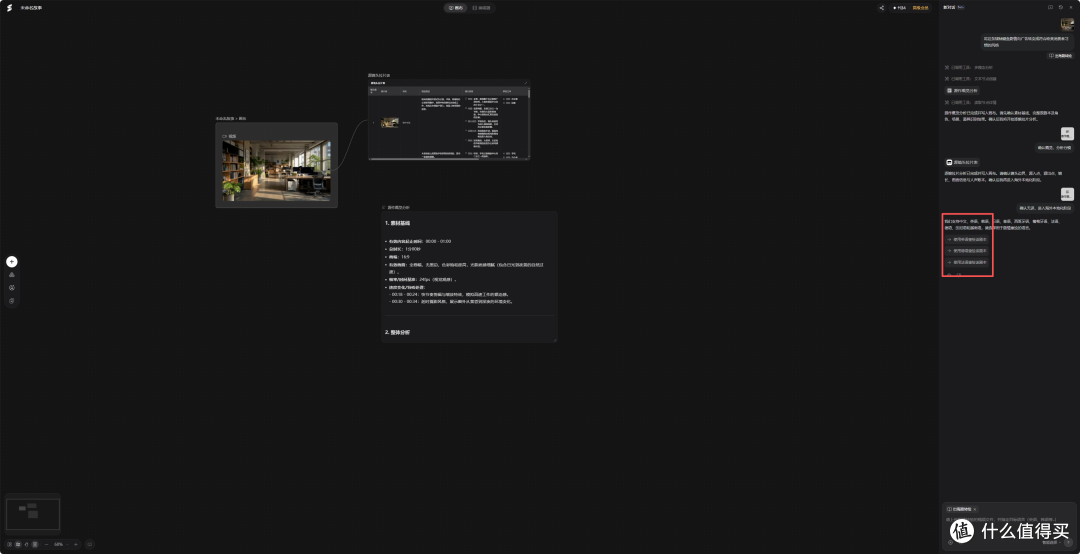The height and width of the screenshot is (554, 1080).
Task: Select the top suggested reply in chat
Action: click(x=967, y=240)
